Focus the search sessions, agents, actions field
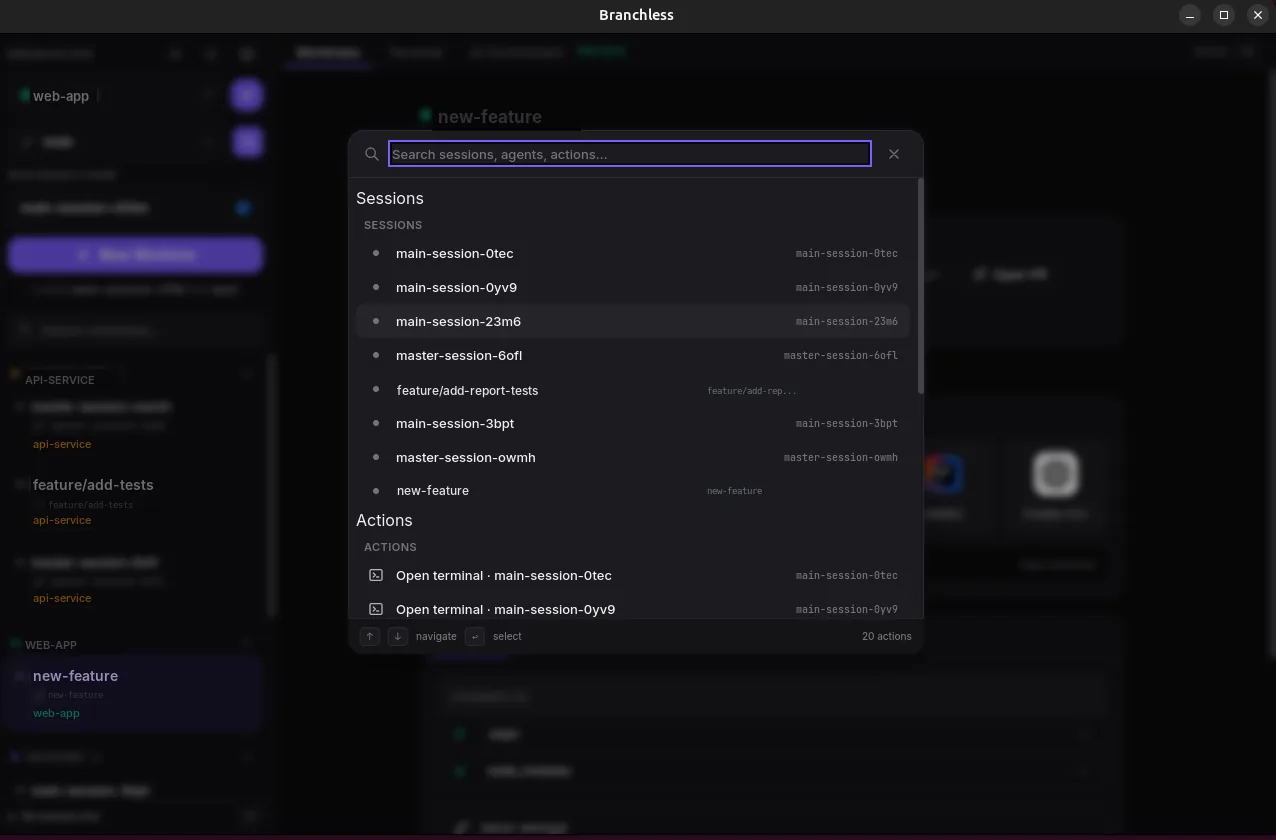 click(629, 154)
